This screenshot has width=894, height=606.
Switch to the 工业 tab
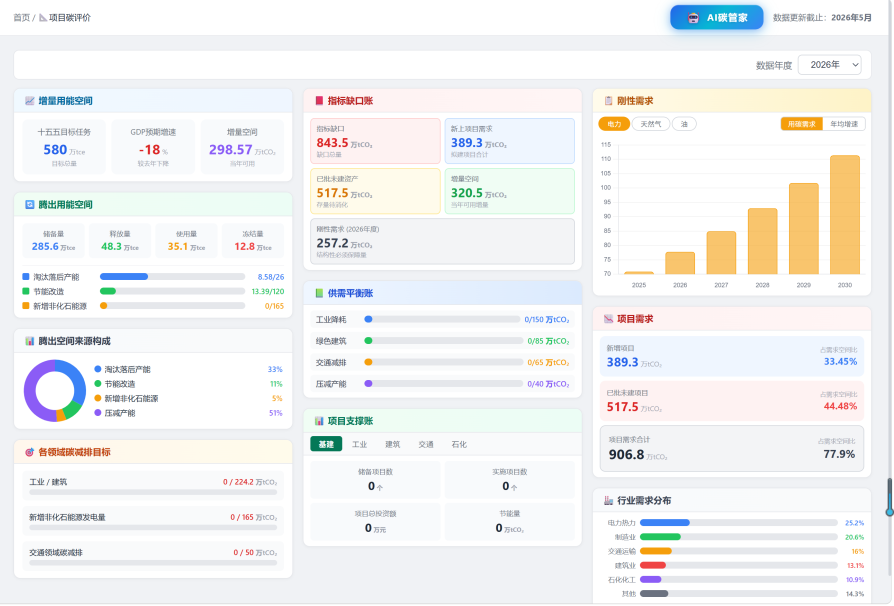click(360, 444)
